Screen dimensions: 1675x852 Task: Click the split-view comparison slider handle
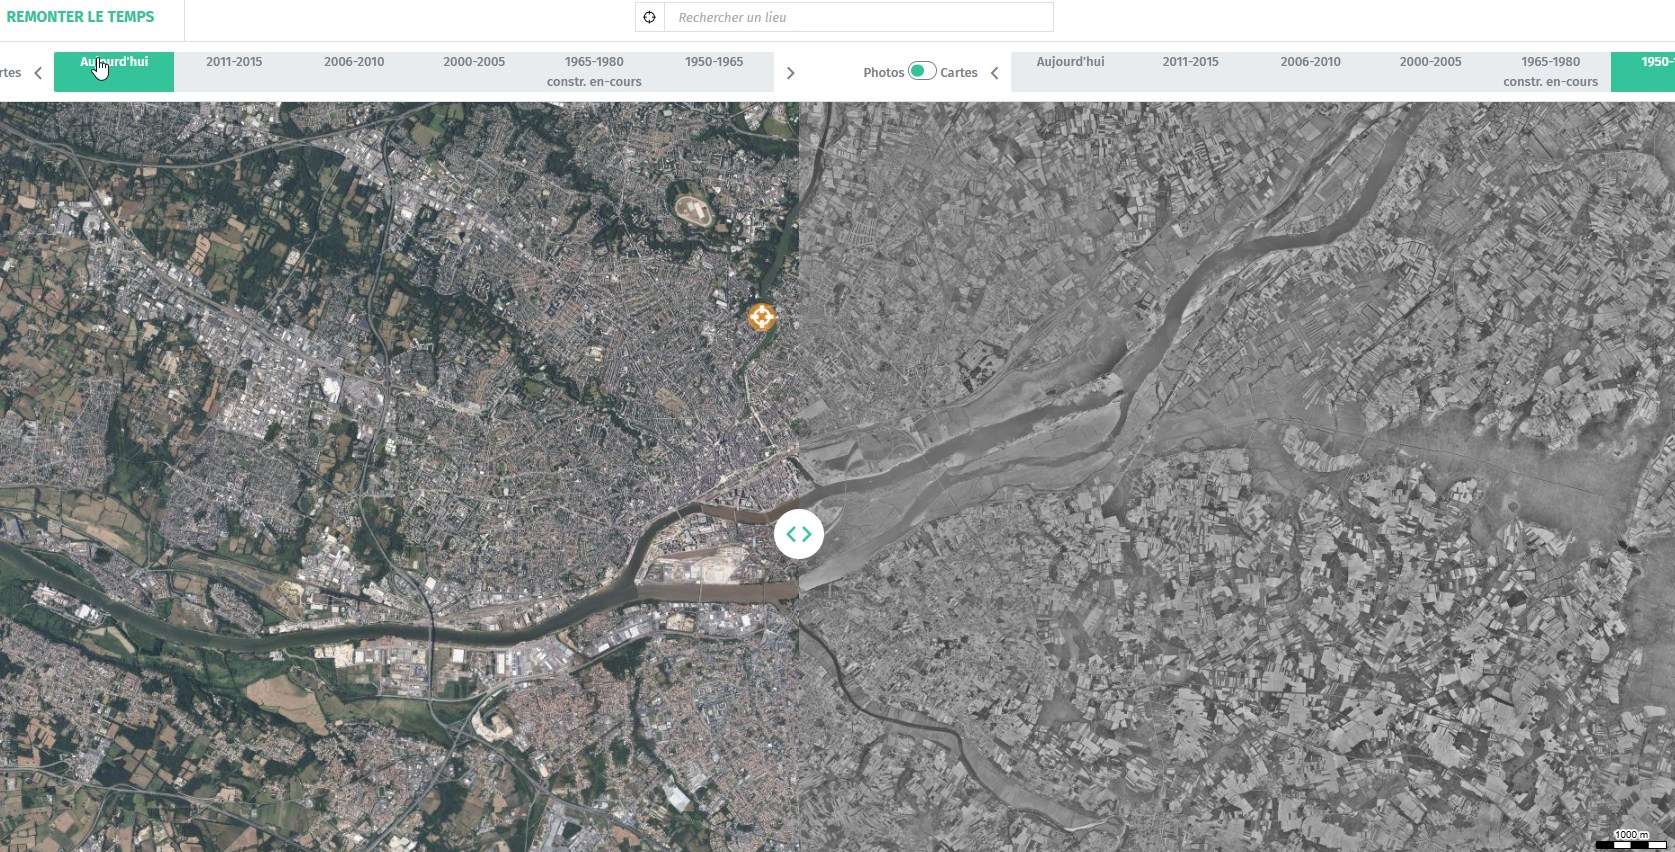[x=798, y=534]
